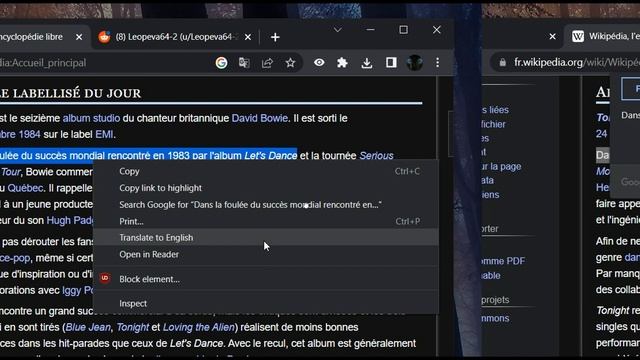Click the Wikipedia W favicon in right window
Image resolution: width=640 pixels, height=360 pixels.
[x=578, y=37]
